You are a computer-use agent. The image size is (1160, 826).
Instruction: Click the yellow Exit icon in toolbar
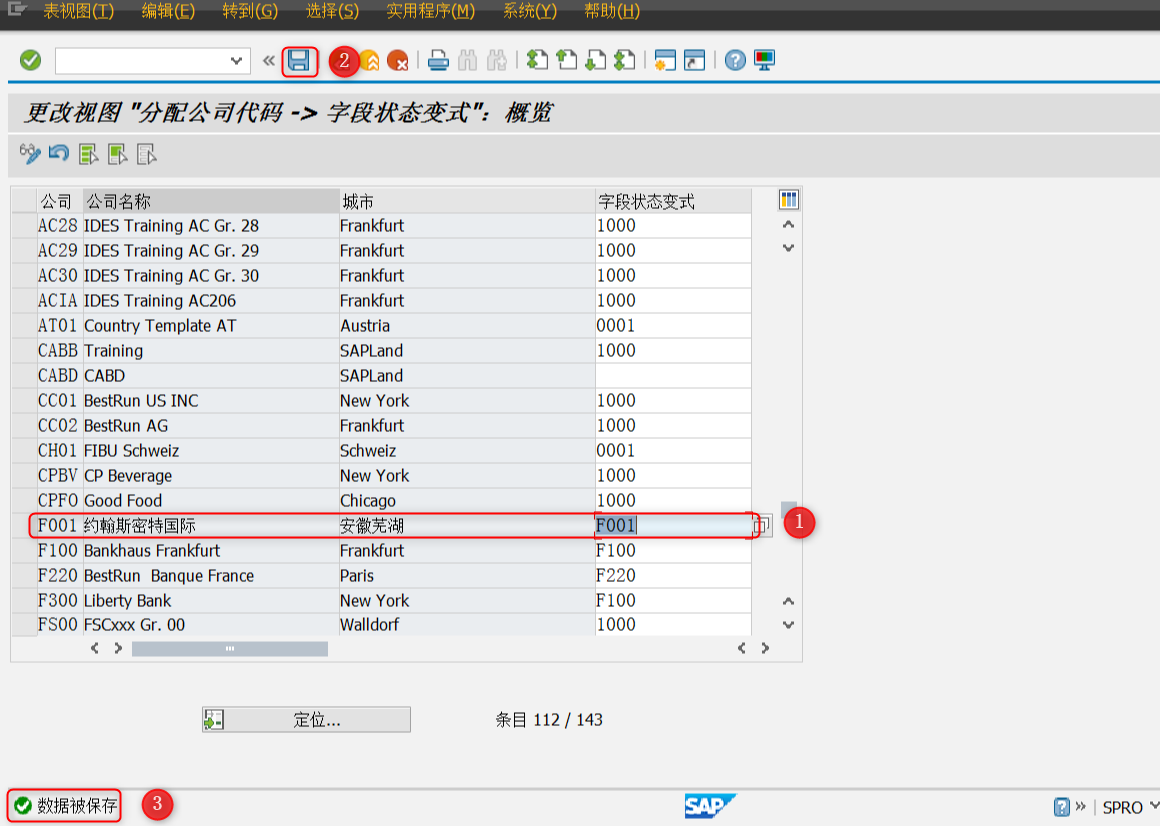[369, 61]
